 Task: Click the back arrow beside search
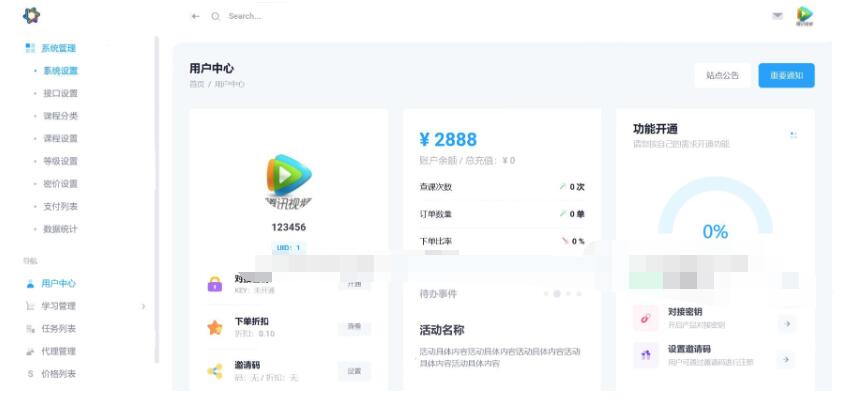(195, 17)
